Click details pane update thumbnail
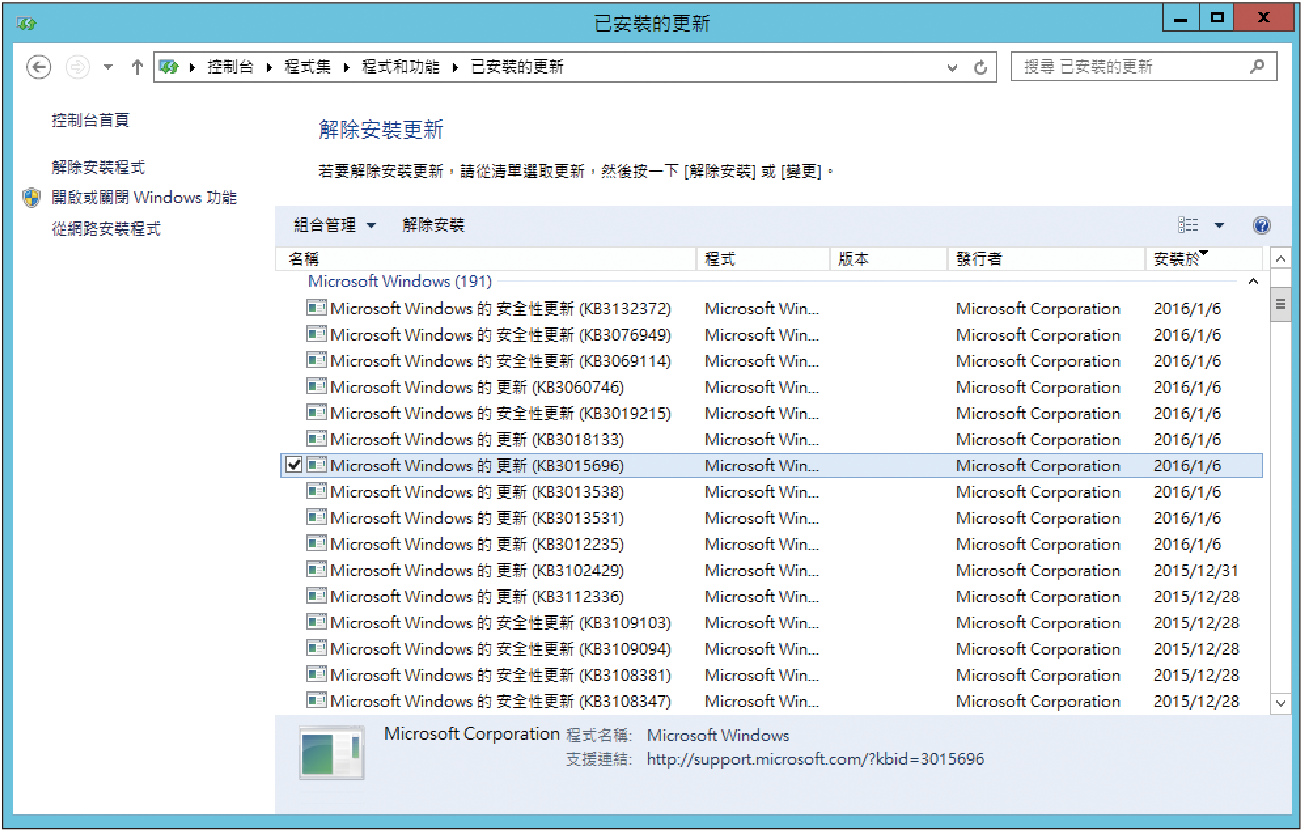The image size is (1304, 833). [x=332, y=753]
